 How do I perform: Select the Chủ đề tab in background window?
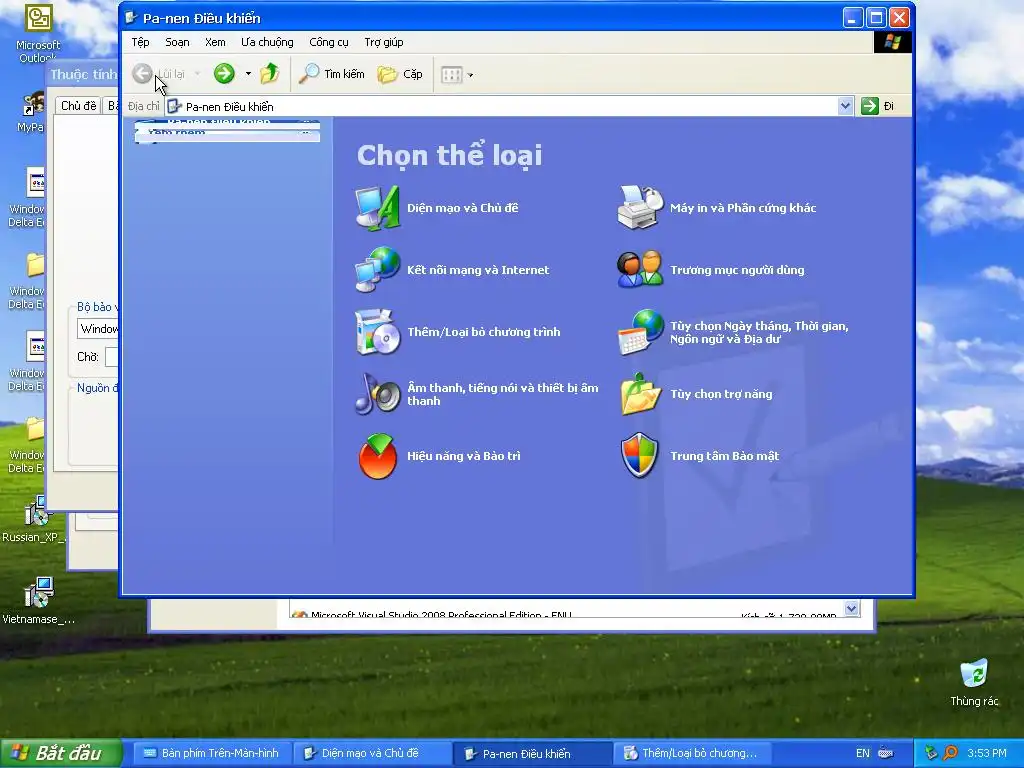coord(78,105)
